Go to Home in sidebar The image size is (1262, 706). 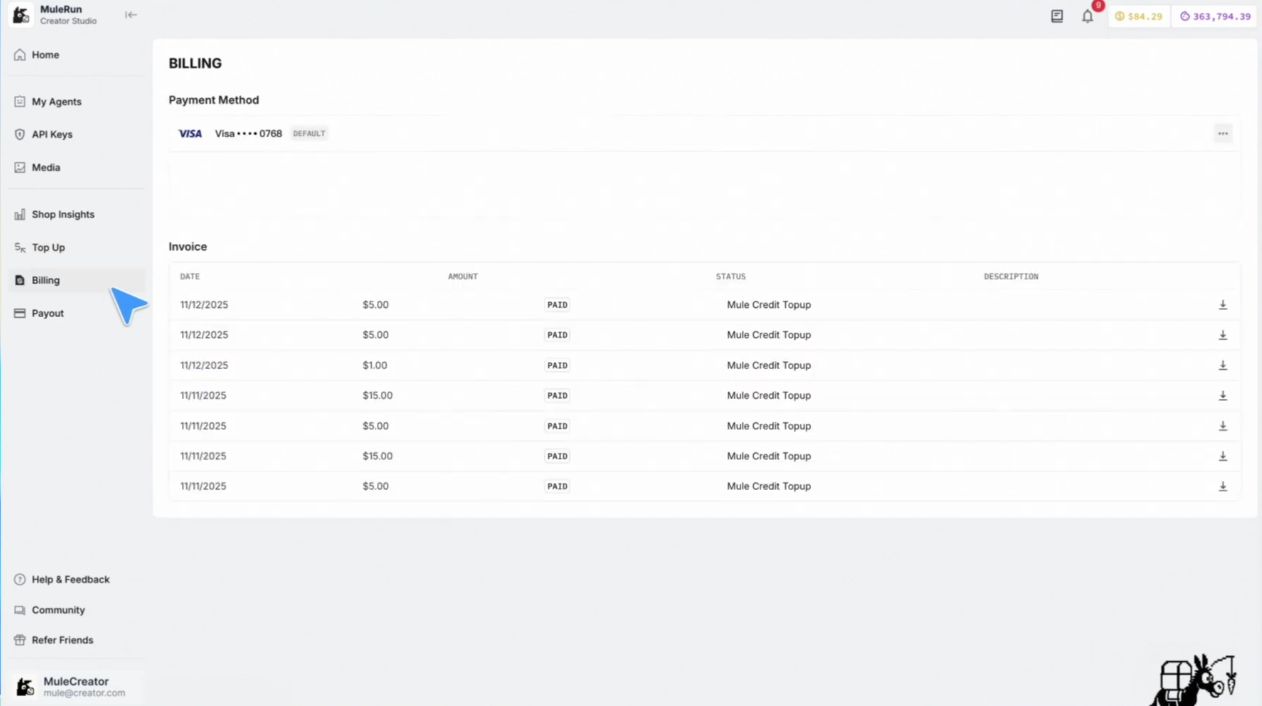tap(76, 55)
